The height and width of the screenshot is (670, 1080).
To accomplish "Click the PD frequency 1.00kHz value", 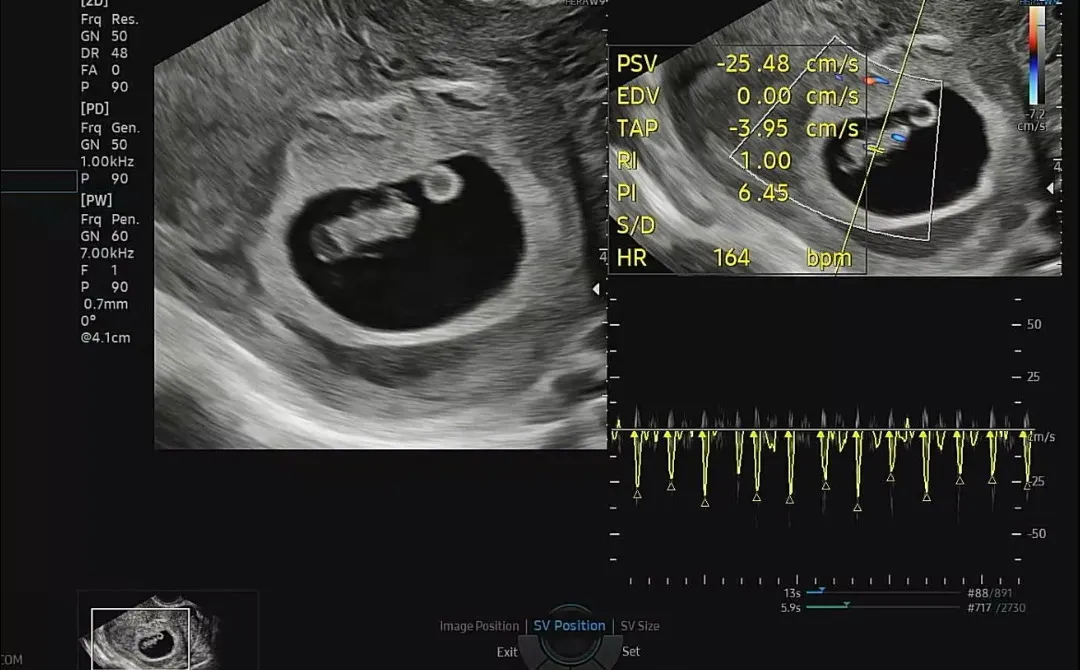I will coord(107,161).
